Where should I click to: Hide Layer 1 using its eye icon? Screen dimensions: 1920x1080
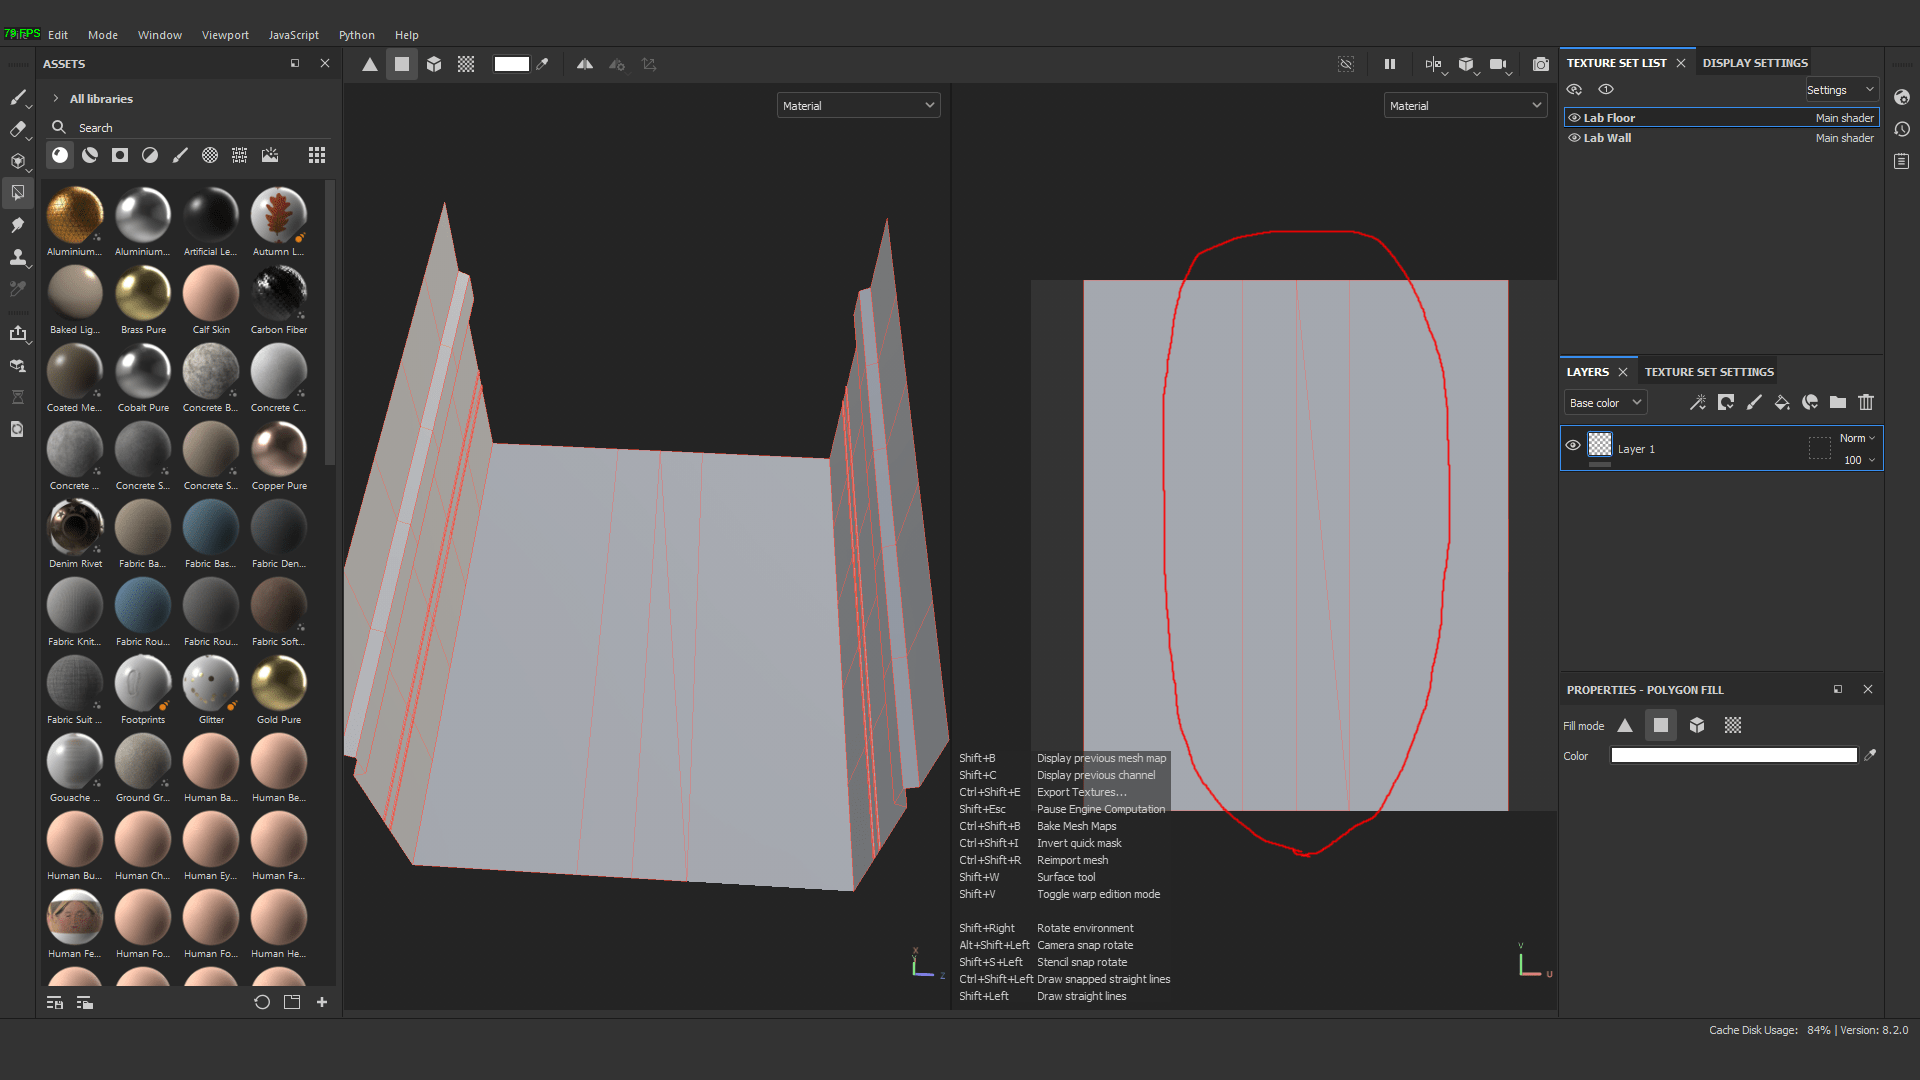click(x=1572, y=446)
